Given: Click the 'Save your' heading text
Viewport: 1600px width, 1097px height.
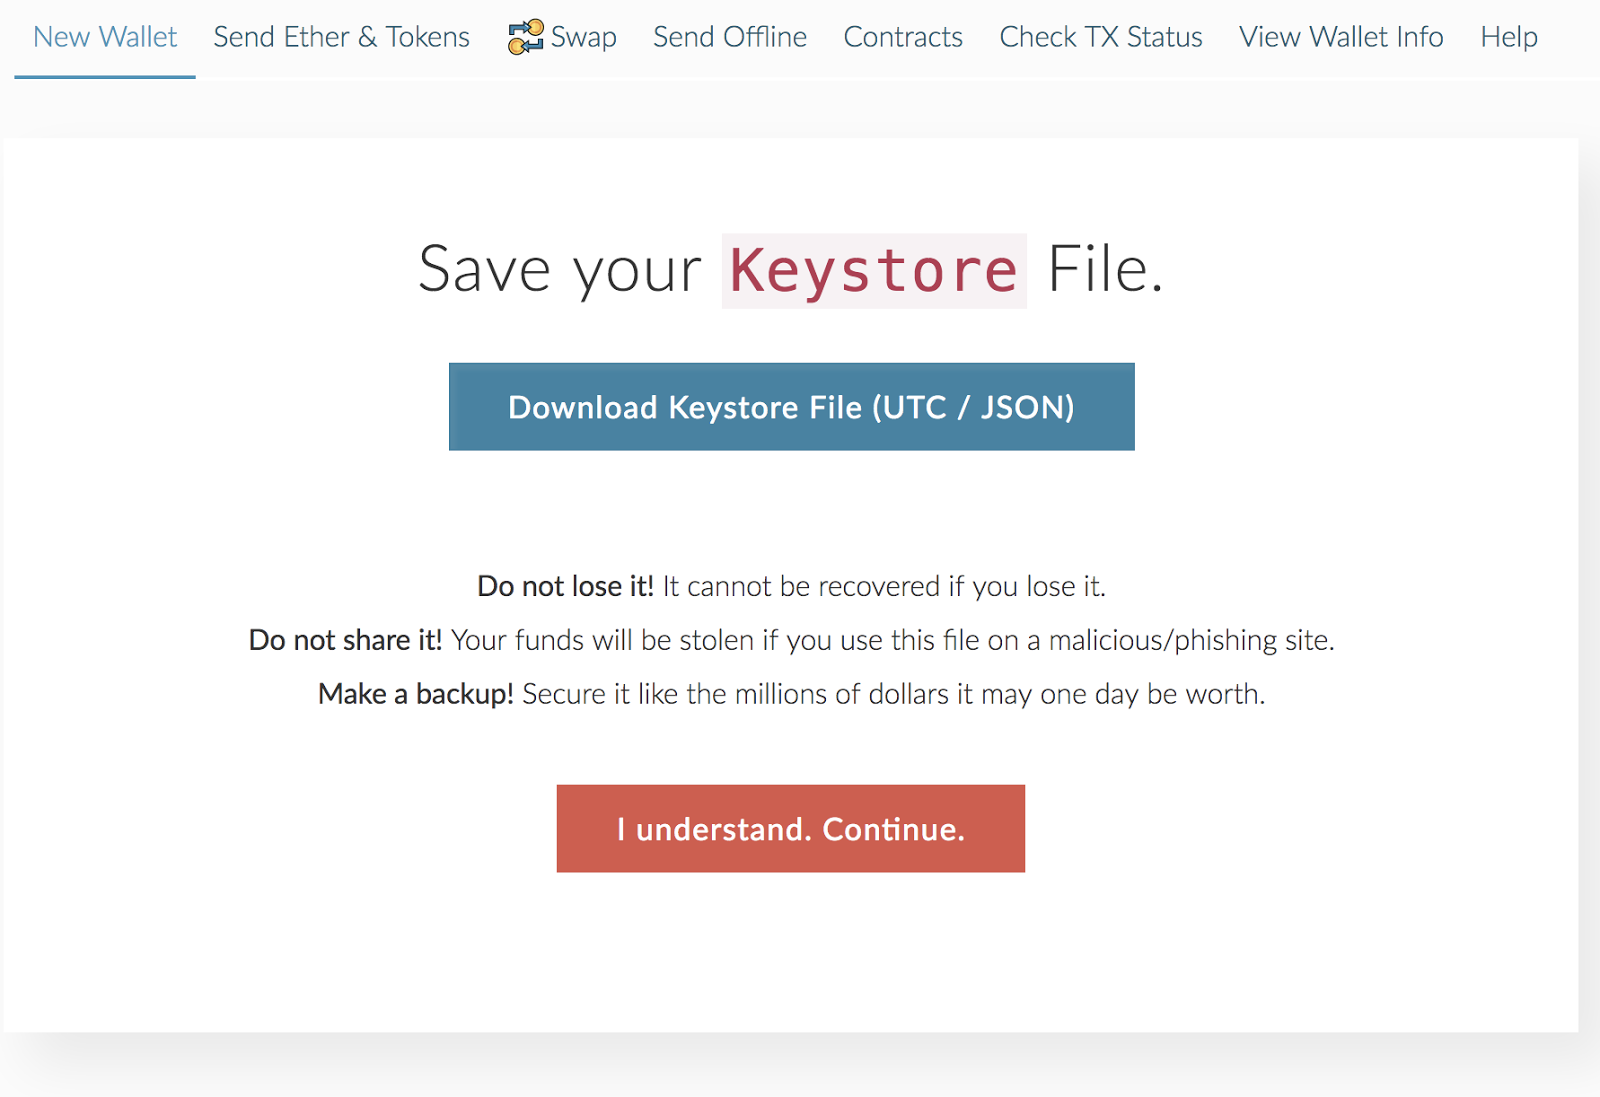Looking at the screenshot, I should (560, 270).
